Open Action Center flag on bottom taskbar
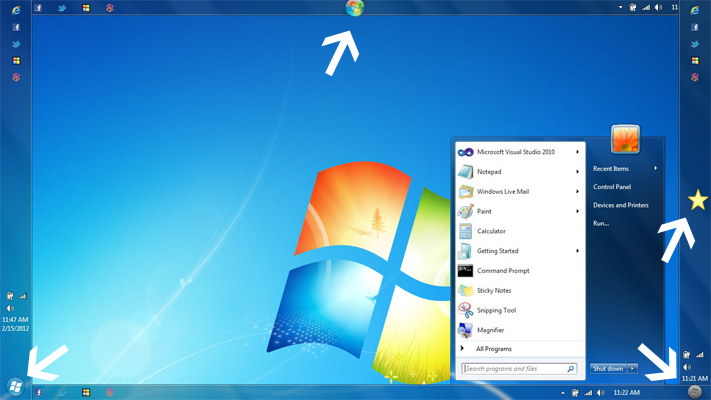The image size is (711, 400). 575,393
